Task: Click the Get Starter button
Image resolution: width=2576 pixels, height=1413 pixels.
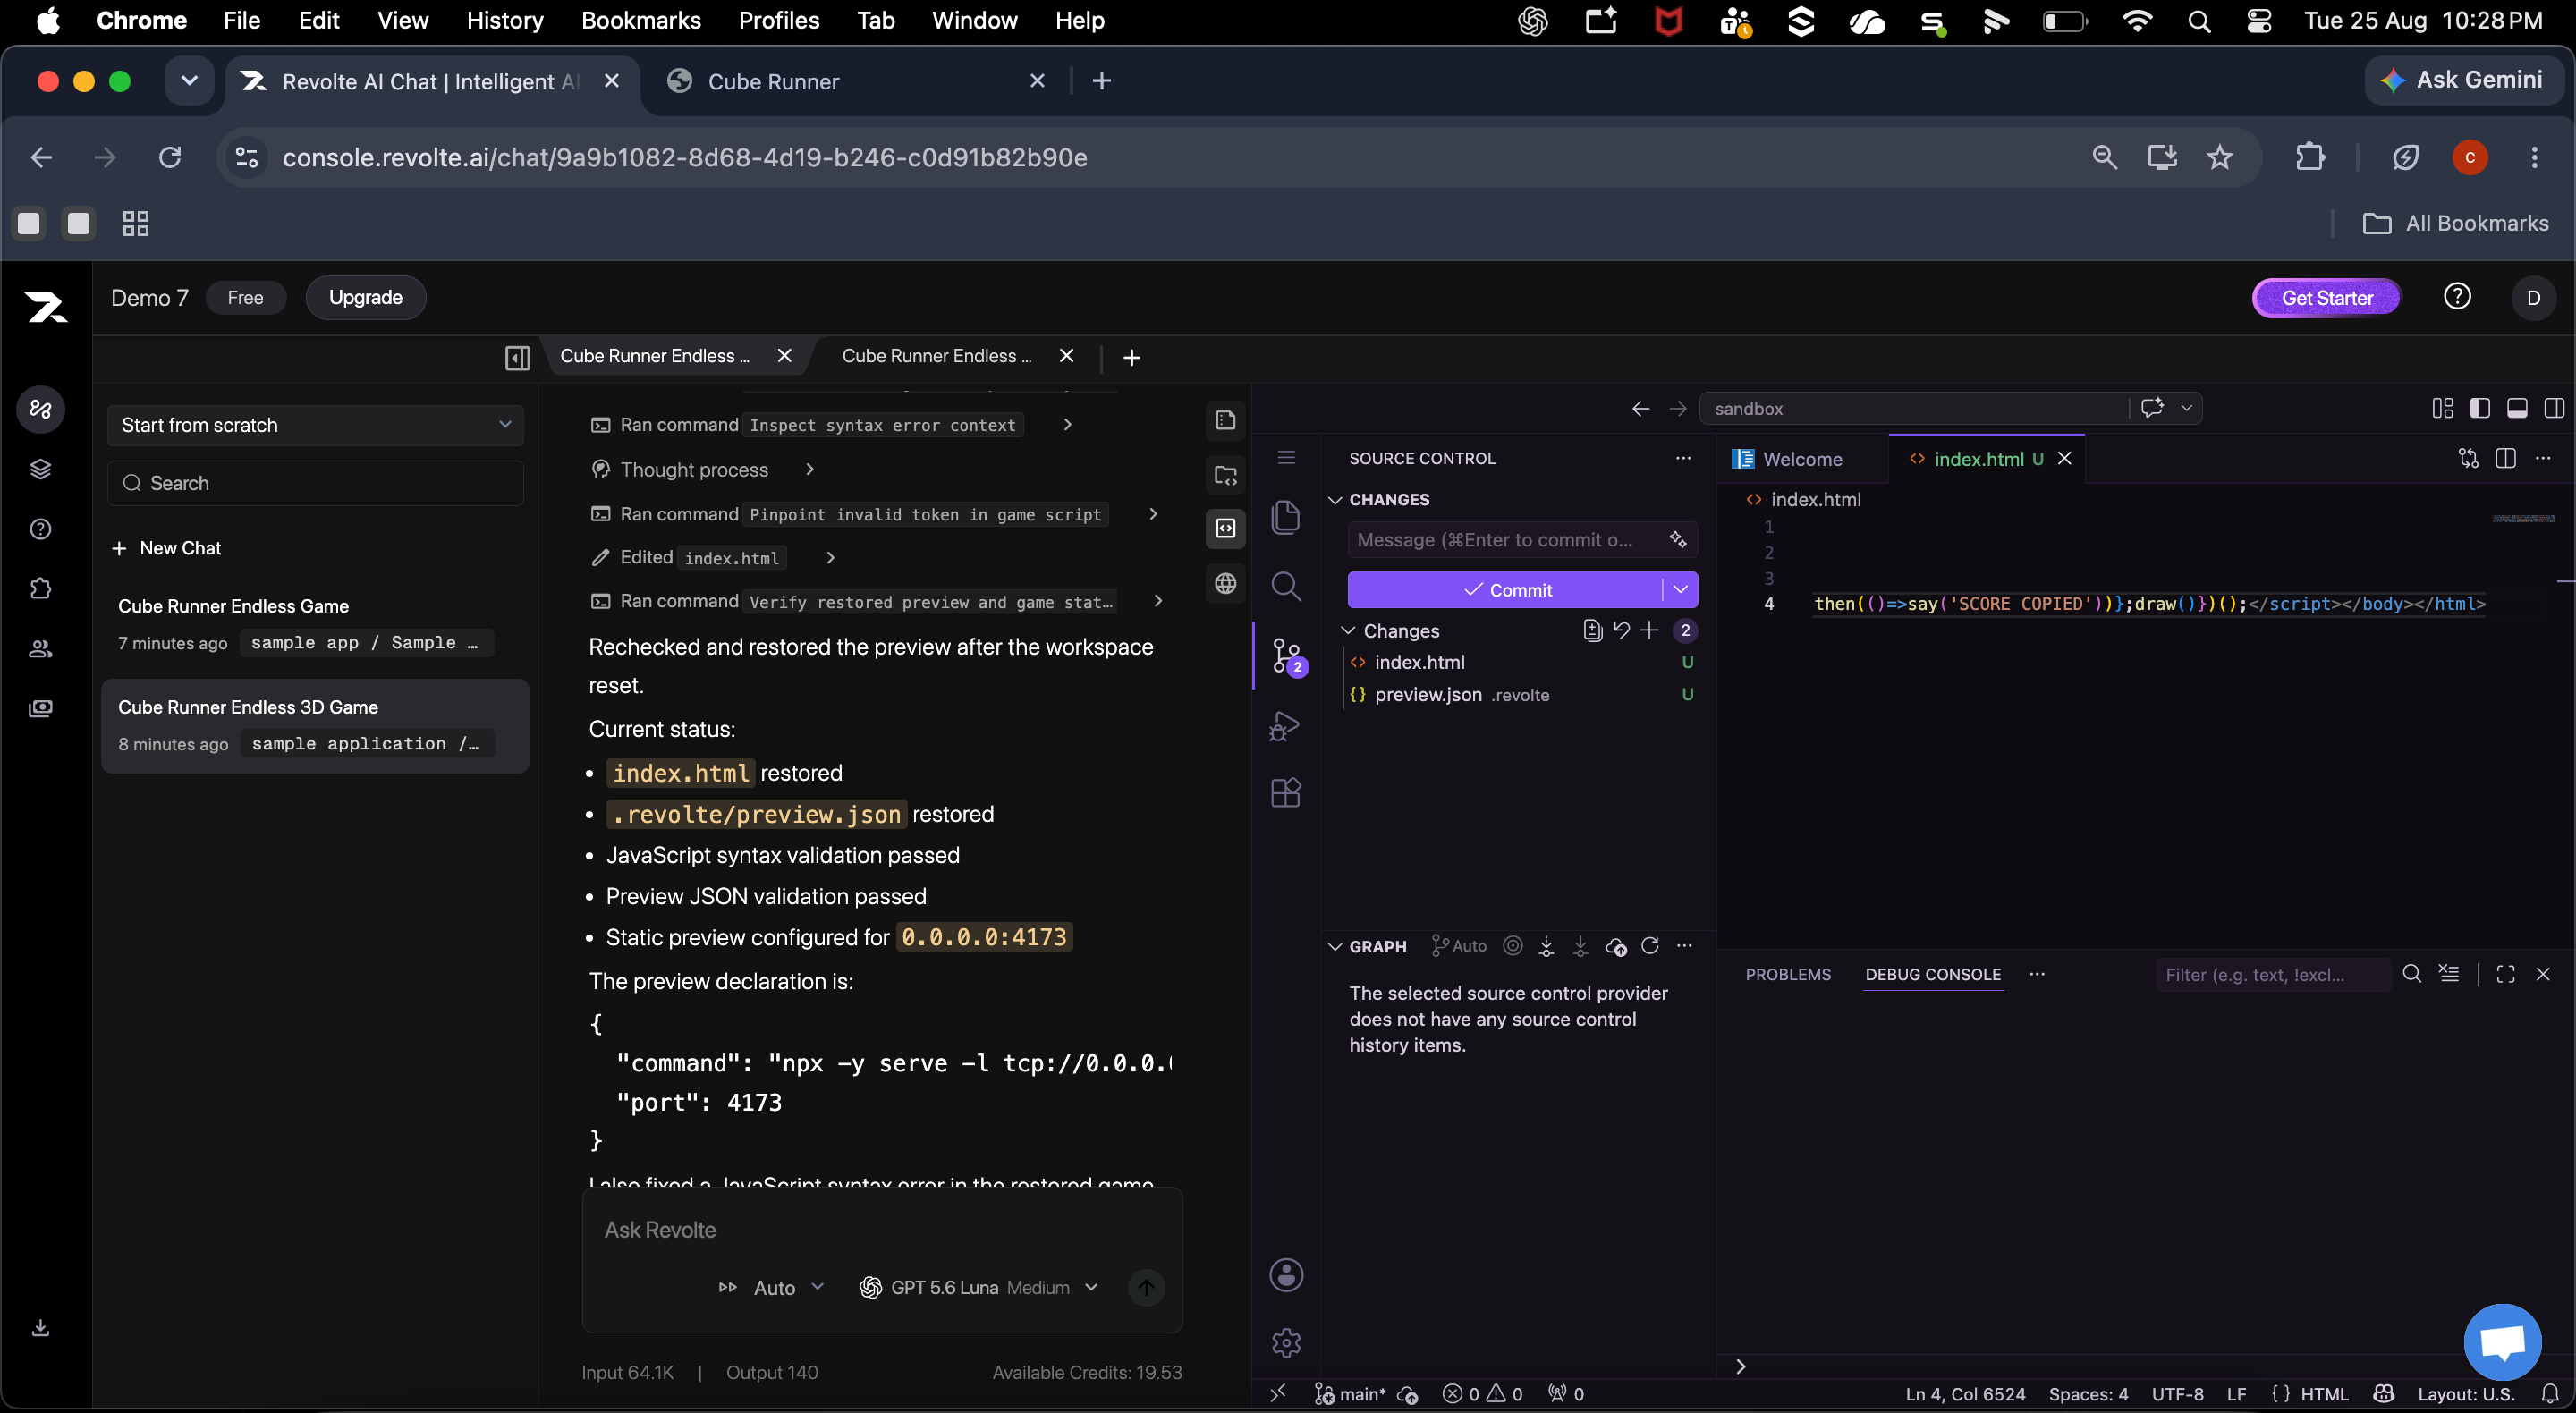Action: point(2326,297)
